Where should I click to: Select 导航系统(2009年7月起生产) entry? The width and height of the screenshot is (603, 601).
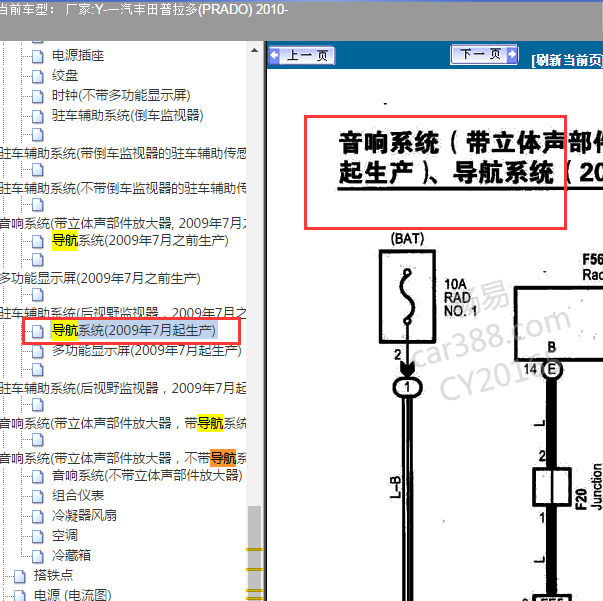pos(134,330)
